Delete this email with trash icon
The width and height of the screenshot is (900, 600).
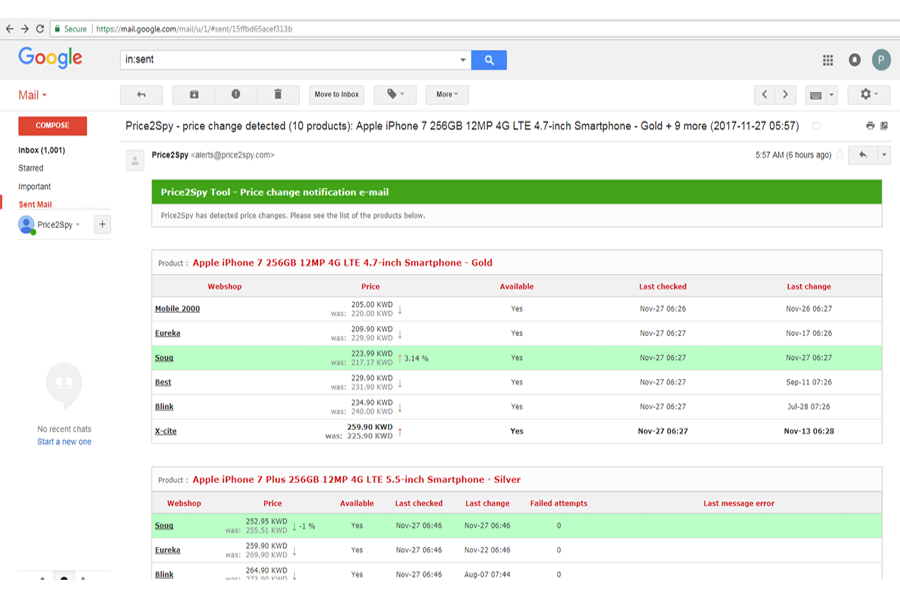pyautogui.click(x=278, y=95)
